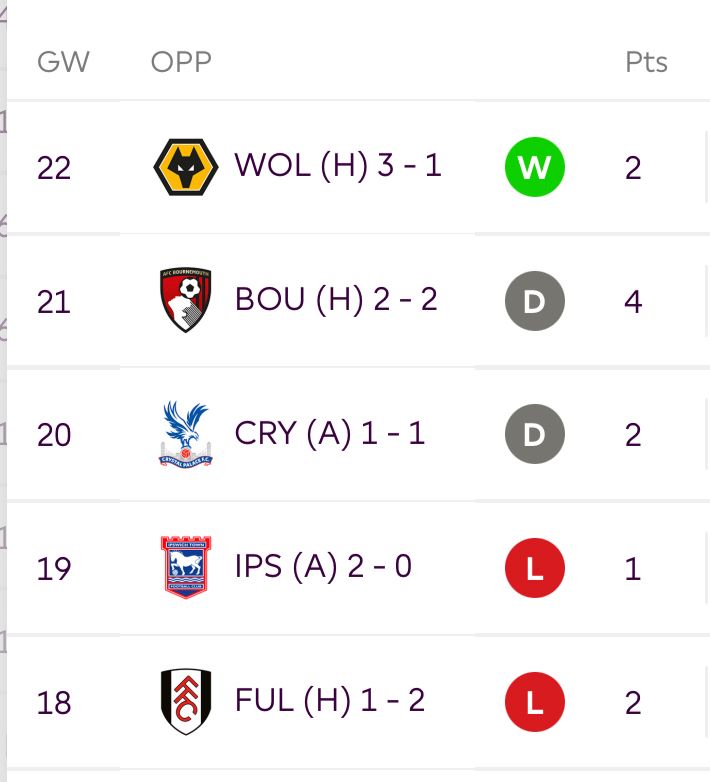
Task: Click the D badge for Crystal Palace match
Action: pos(534,434)
